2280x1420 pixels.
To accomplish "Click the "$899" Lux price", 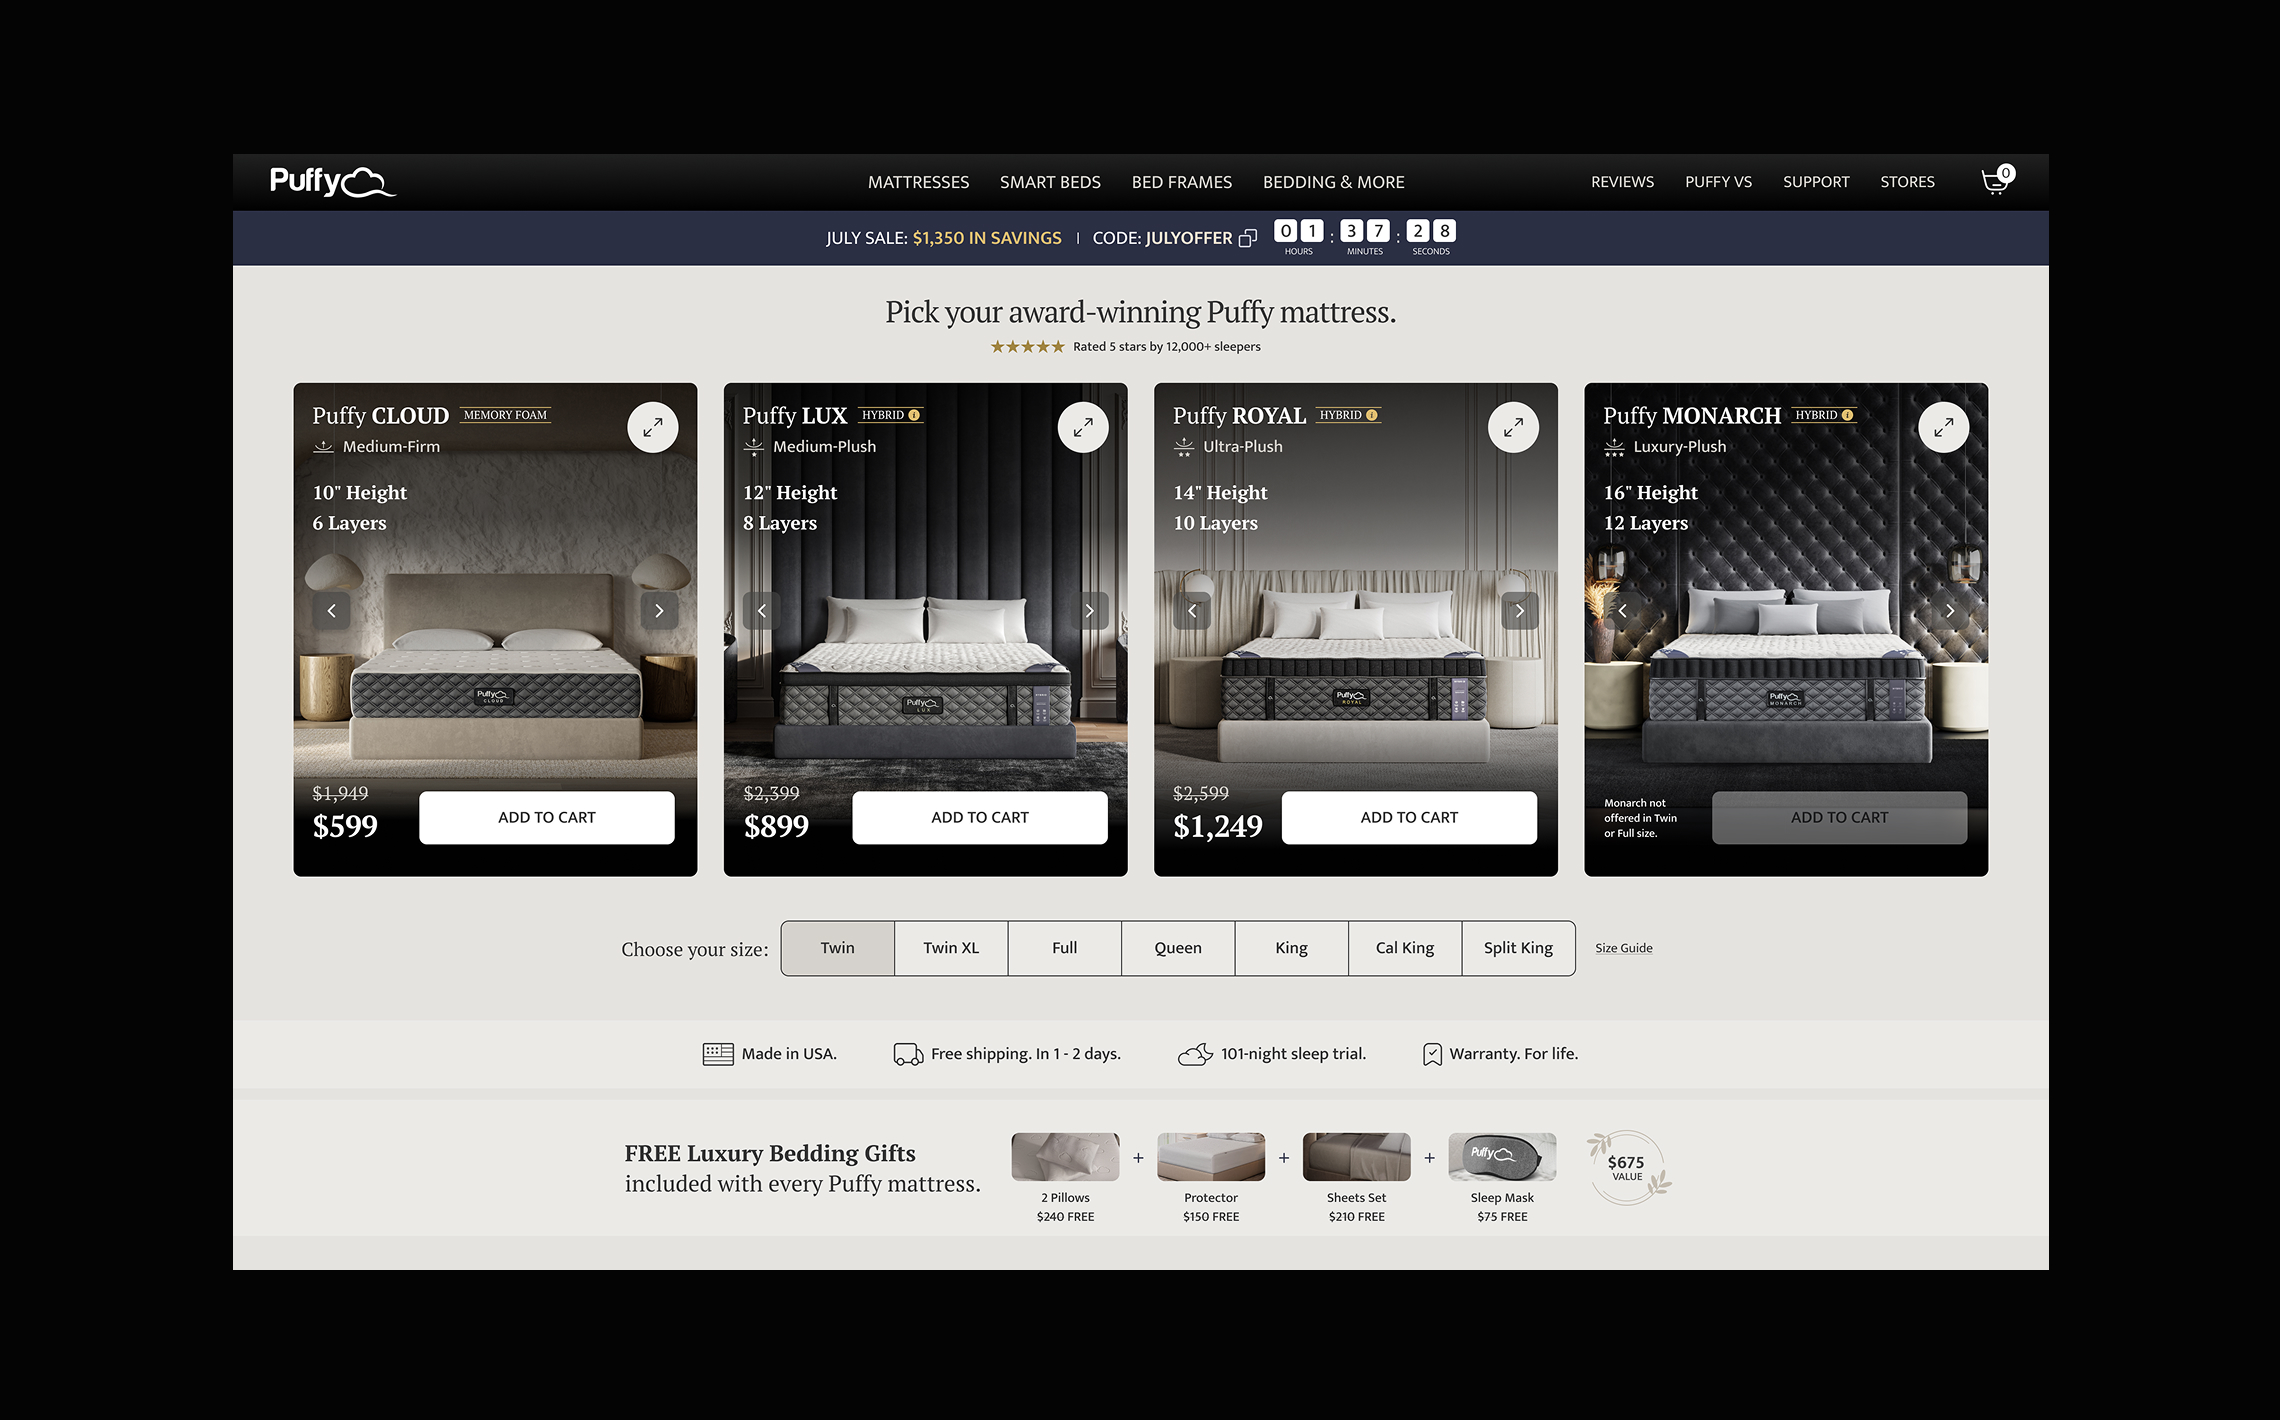I will tap(776, 826).
